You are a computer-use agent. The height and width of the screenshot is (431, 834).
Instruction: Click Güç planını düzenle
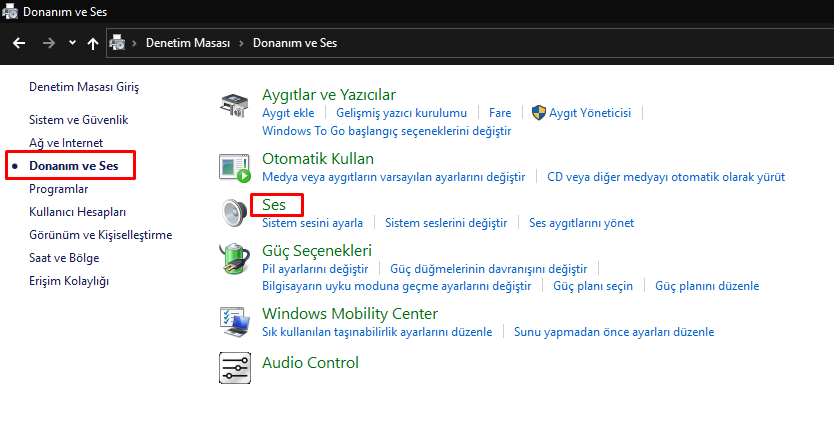coord(707,286)
